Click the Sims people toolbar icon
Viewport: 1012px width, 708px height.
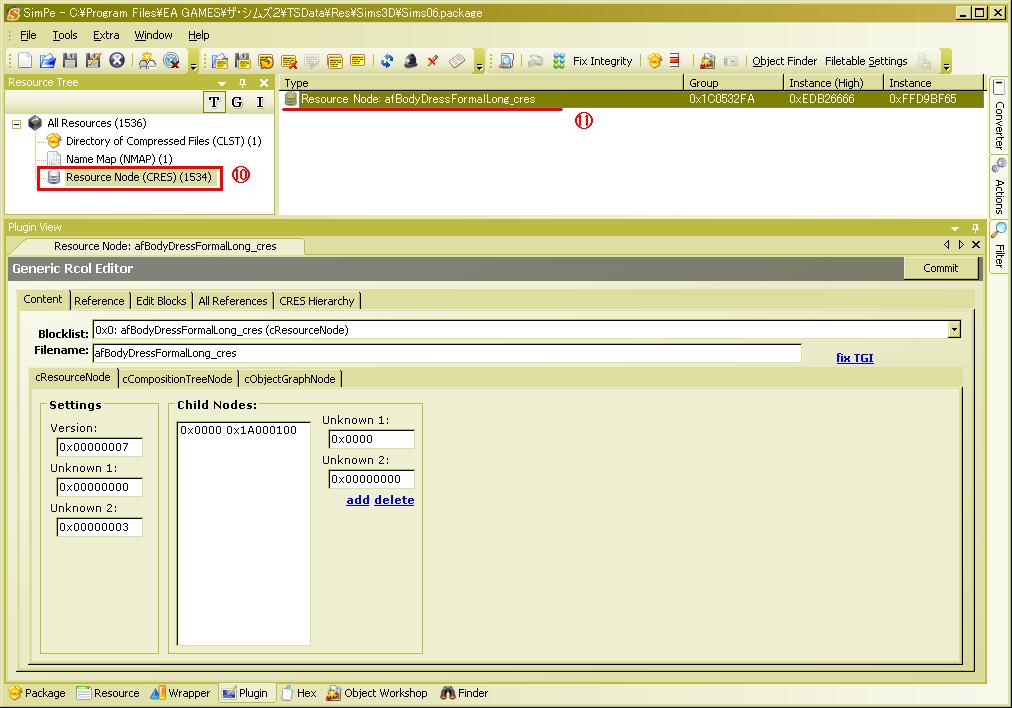point(147,61)
